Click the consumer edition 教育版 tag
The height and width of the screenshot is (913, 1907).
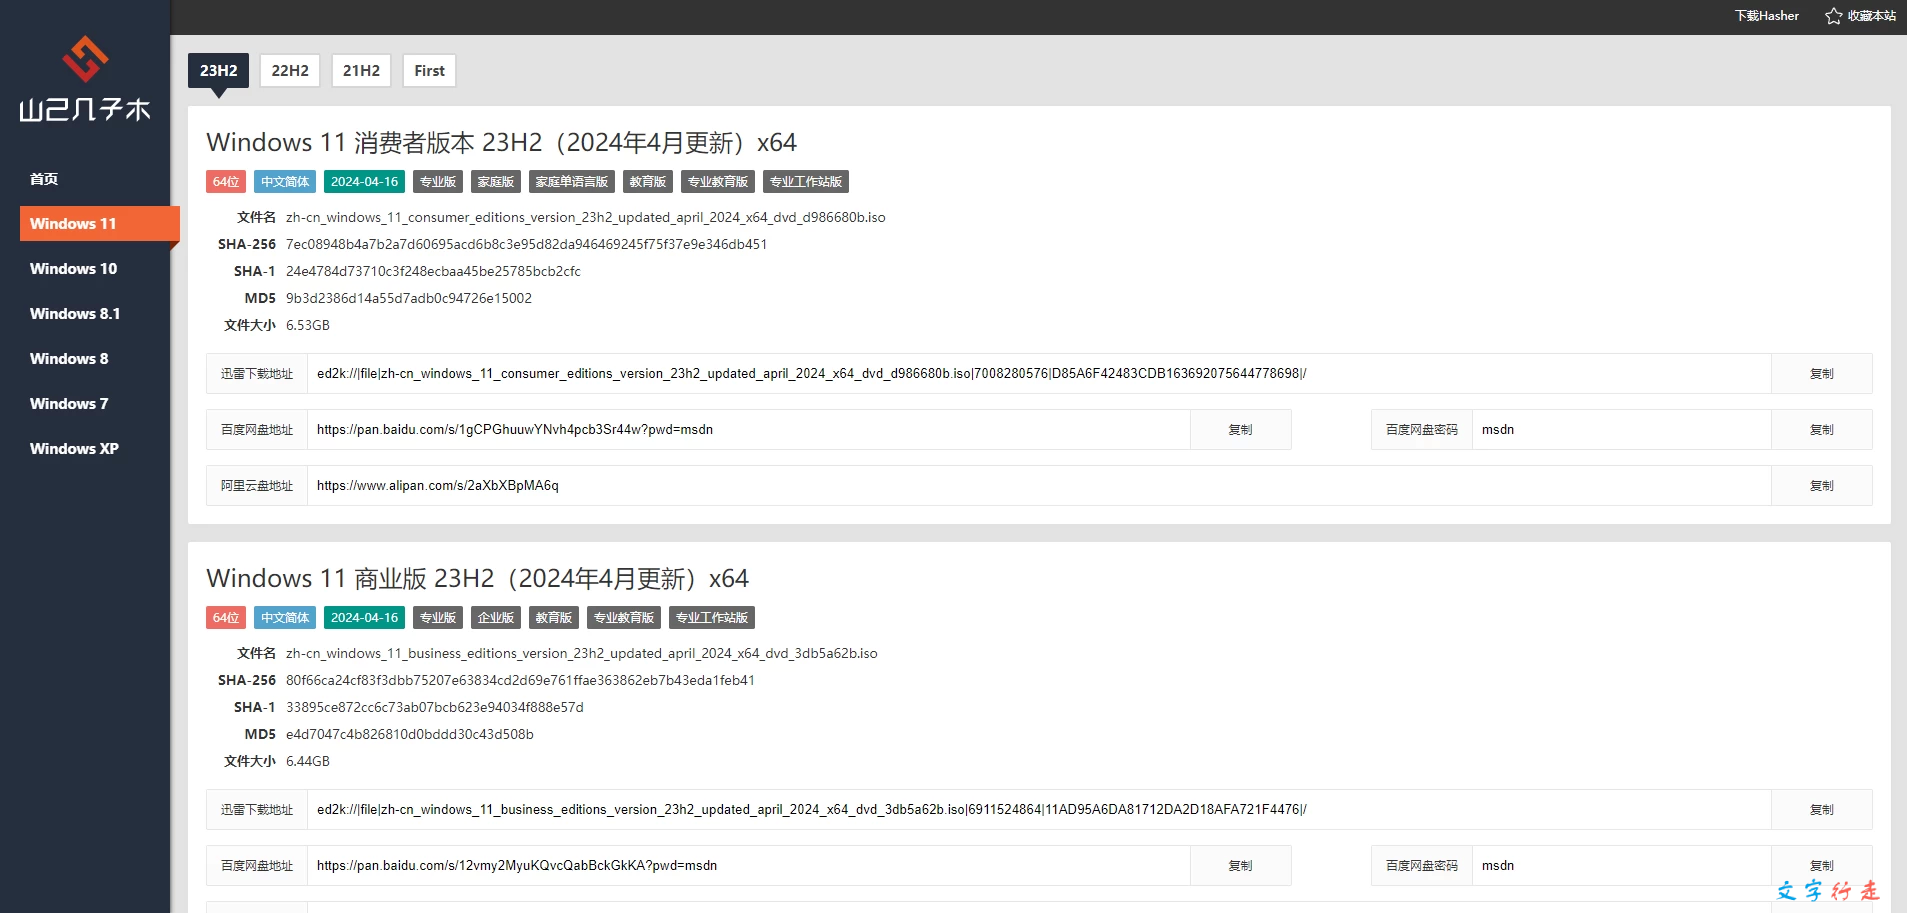coord(648,182)
